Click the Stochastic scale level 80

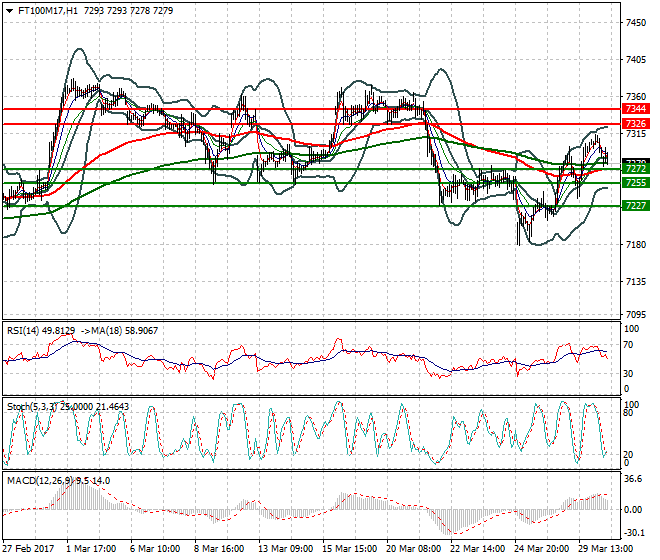pos(628,413)
